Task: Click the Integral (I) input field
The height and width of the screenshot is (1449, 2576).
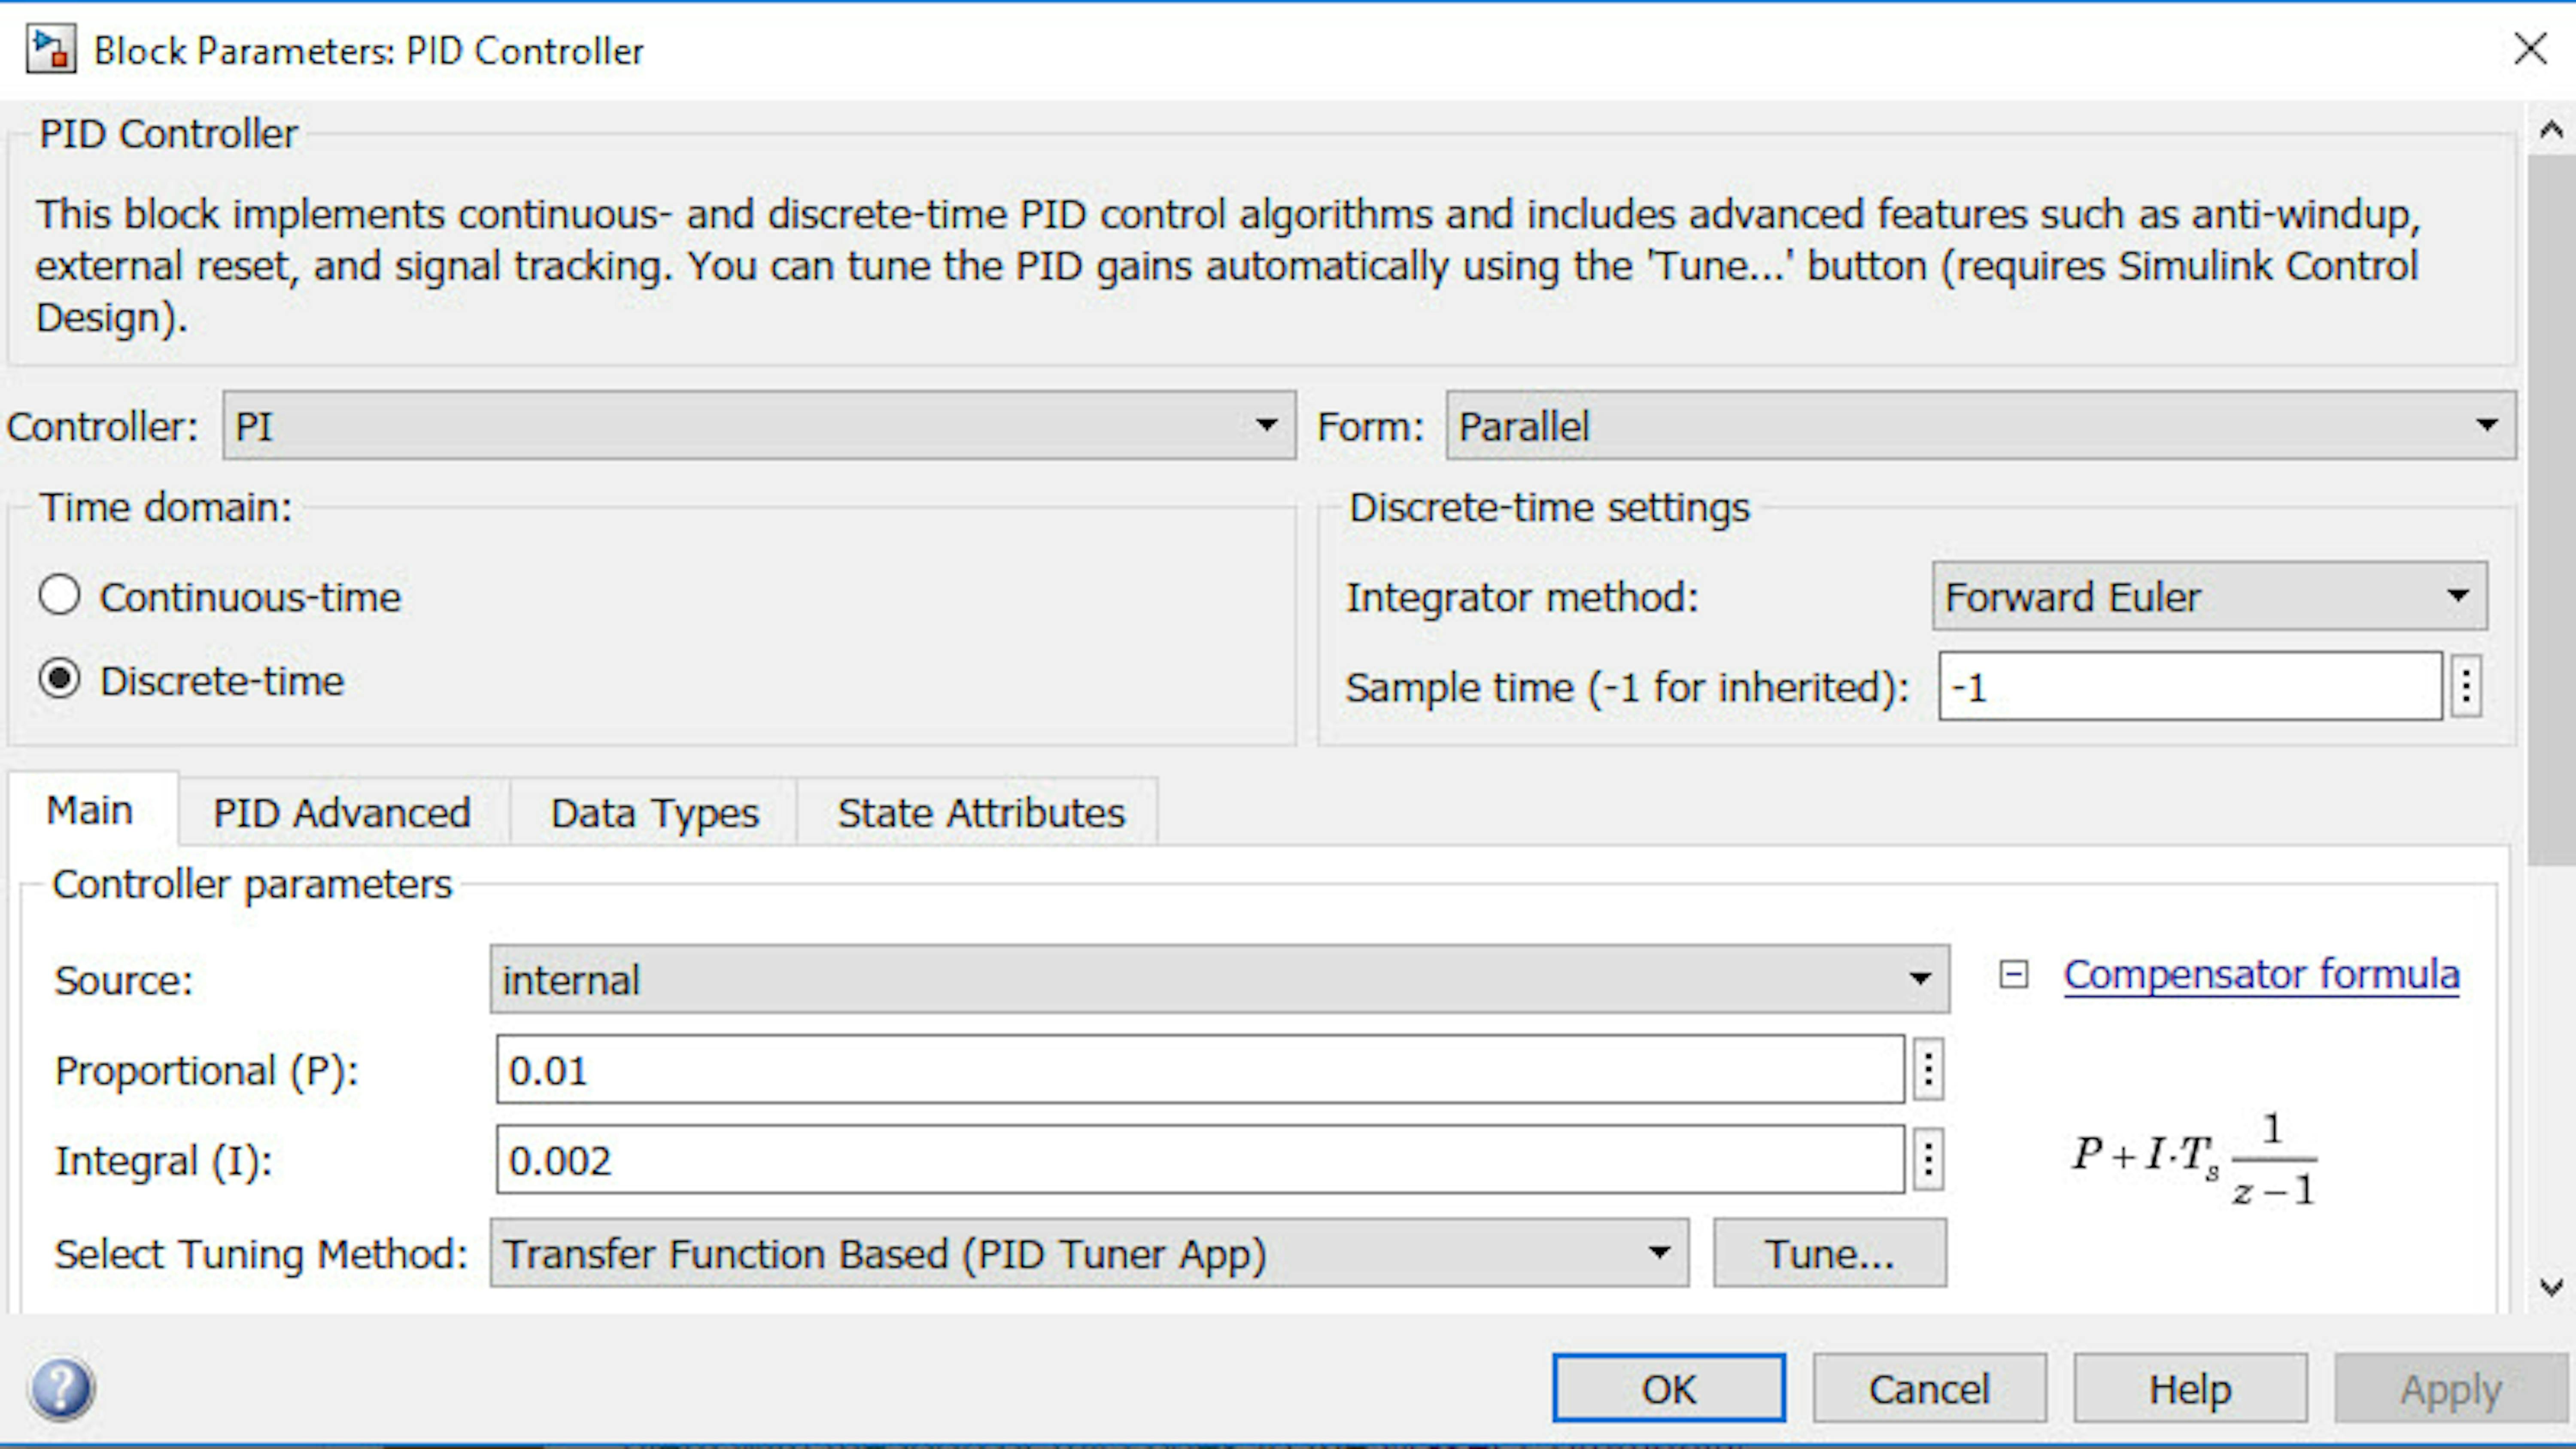Action: (1200, 1160)
